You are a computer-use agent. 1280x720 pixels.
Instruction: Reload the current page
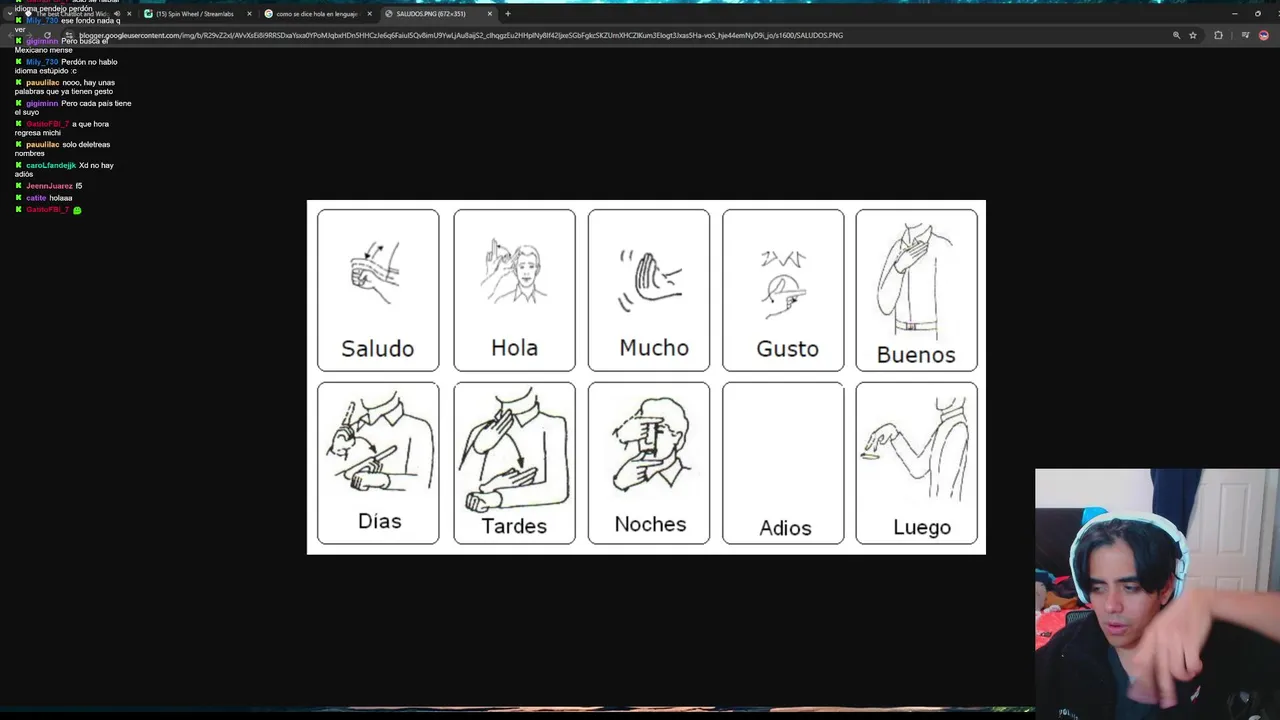[47, 35]
